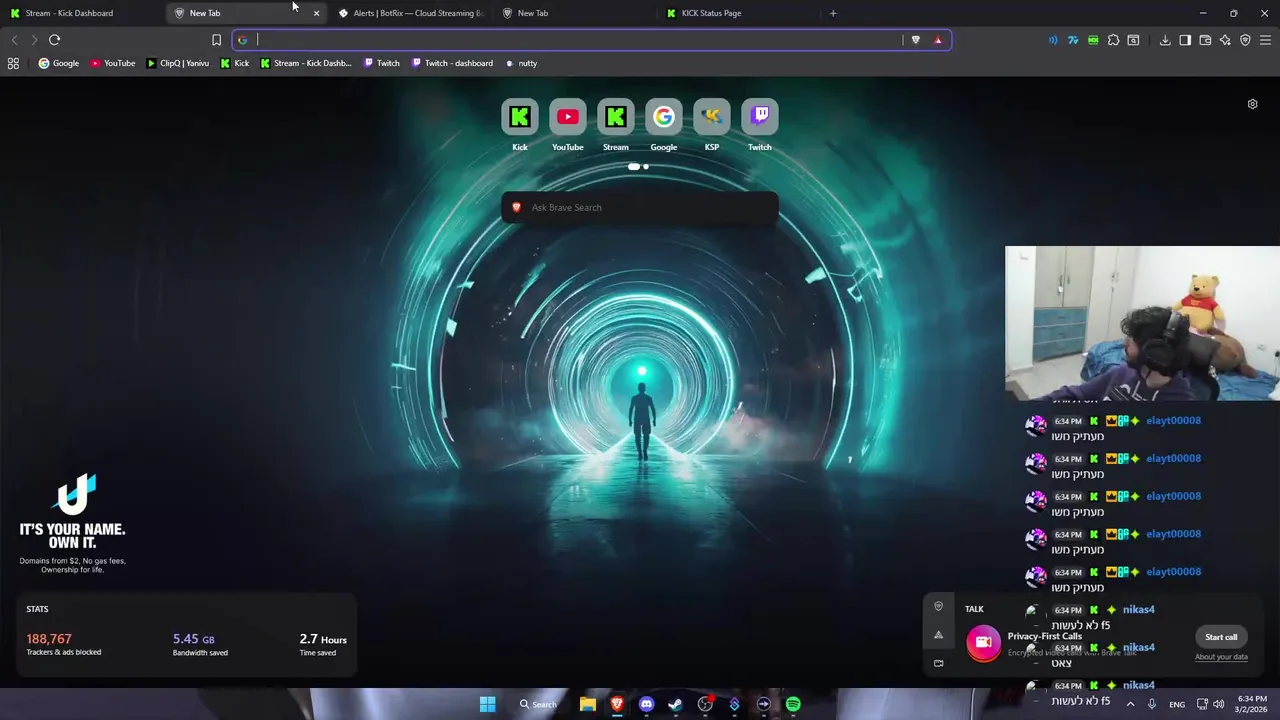Viewport: 1280px width, 720px height.
Task: Open File Explorer from the taskbar
Action: coord(588,704)
